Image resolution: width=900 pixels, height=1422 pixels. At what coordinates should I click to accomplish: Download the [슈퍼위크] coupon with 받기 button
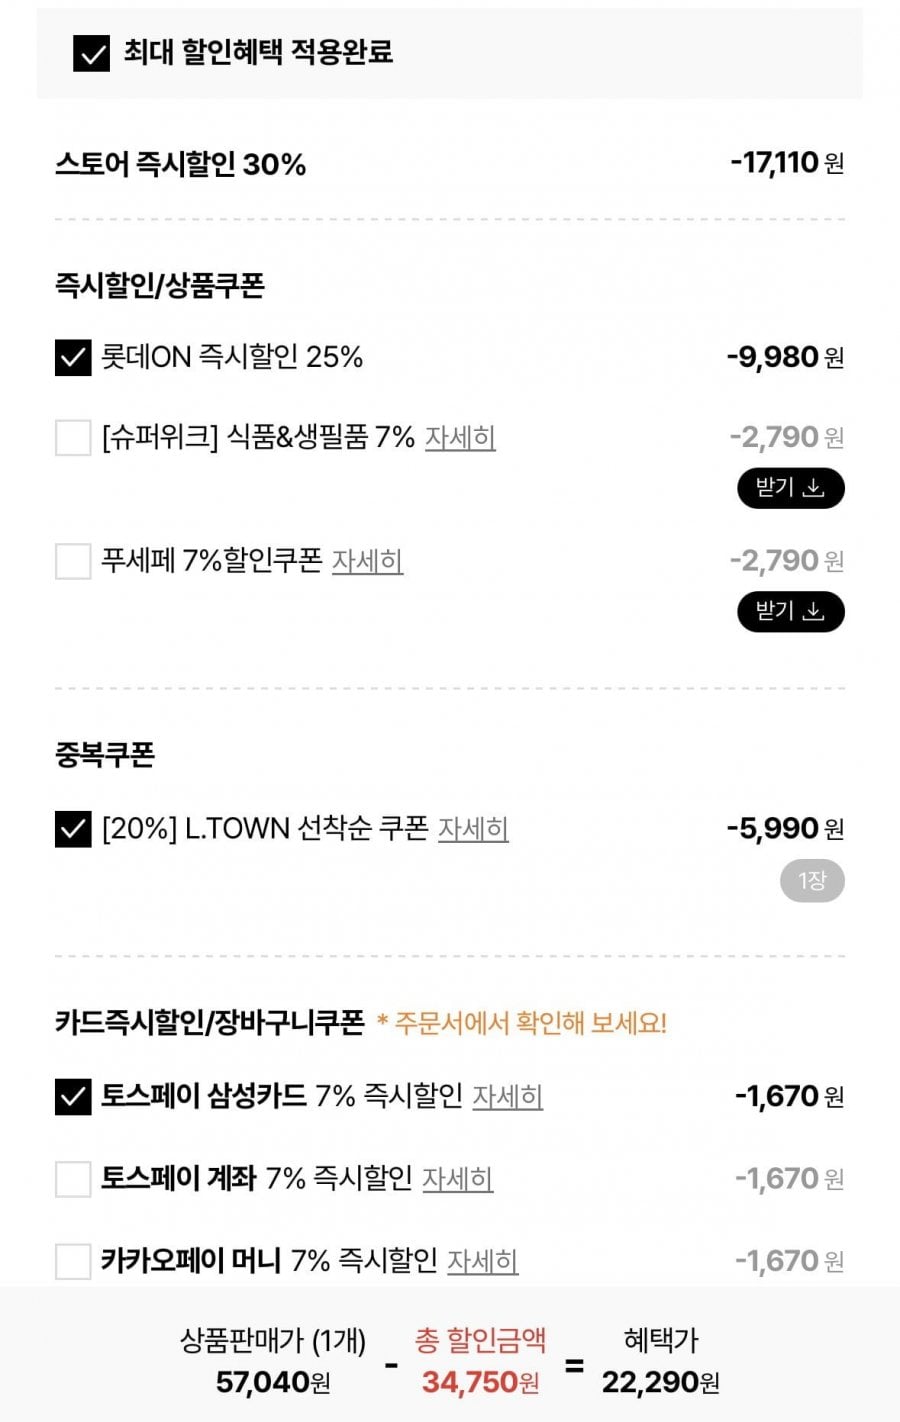(790, 488)
